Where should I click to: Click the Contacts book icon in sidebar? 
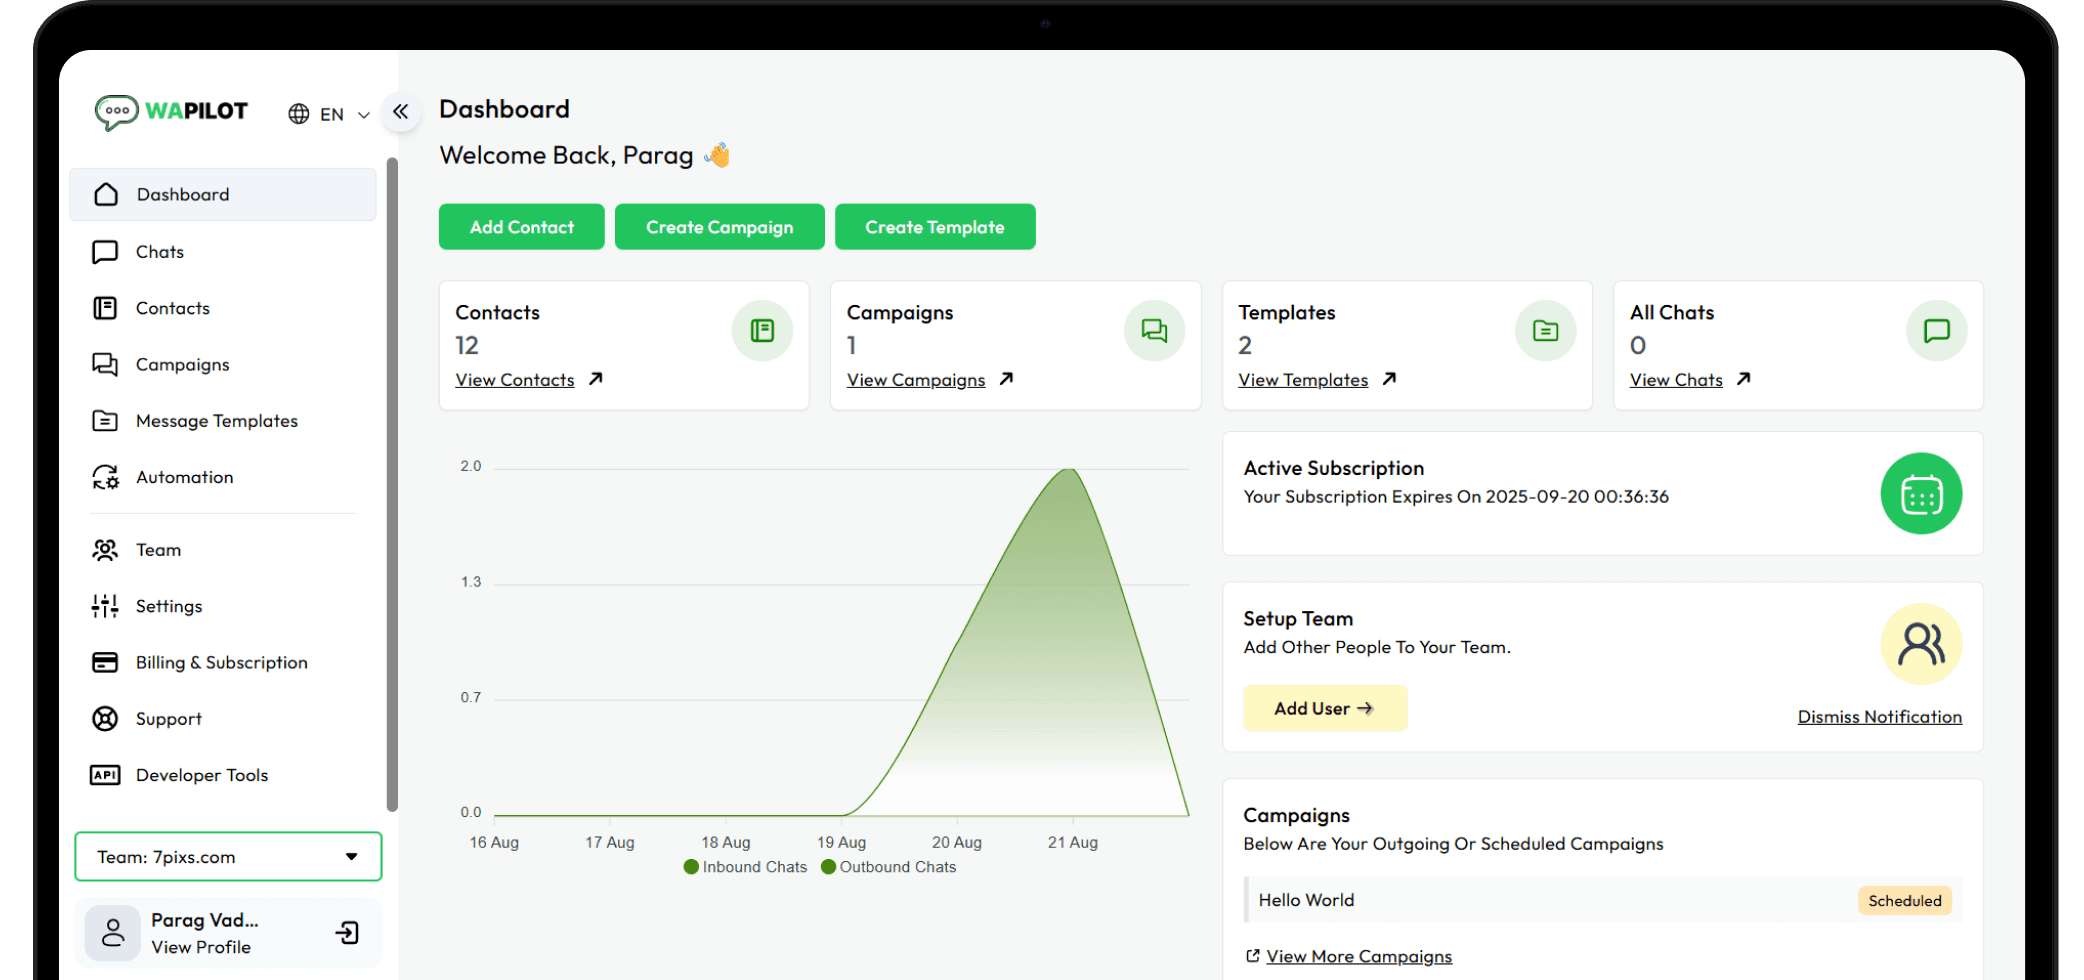(105, 308)
